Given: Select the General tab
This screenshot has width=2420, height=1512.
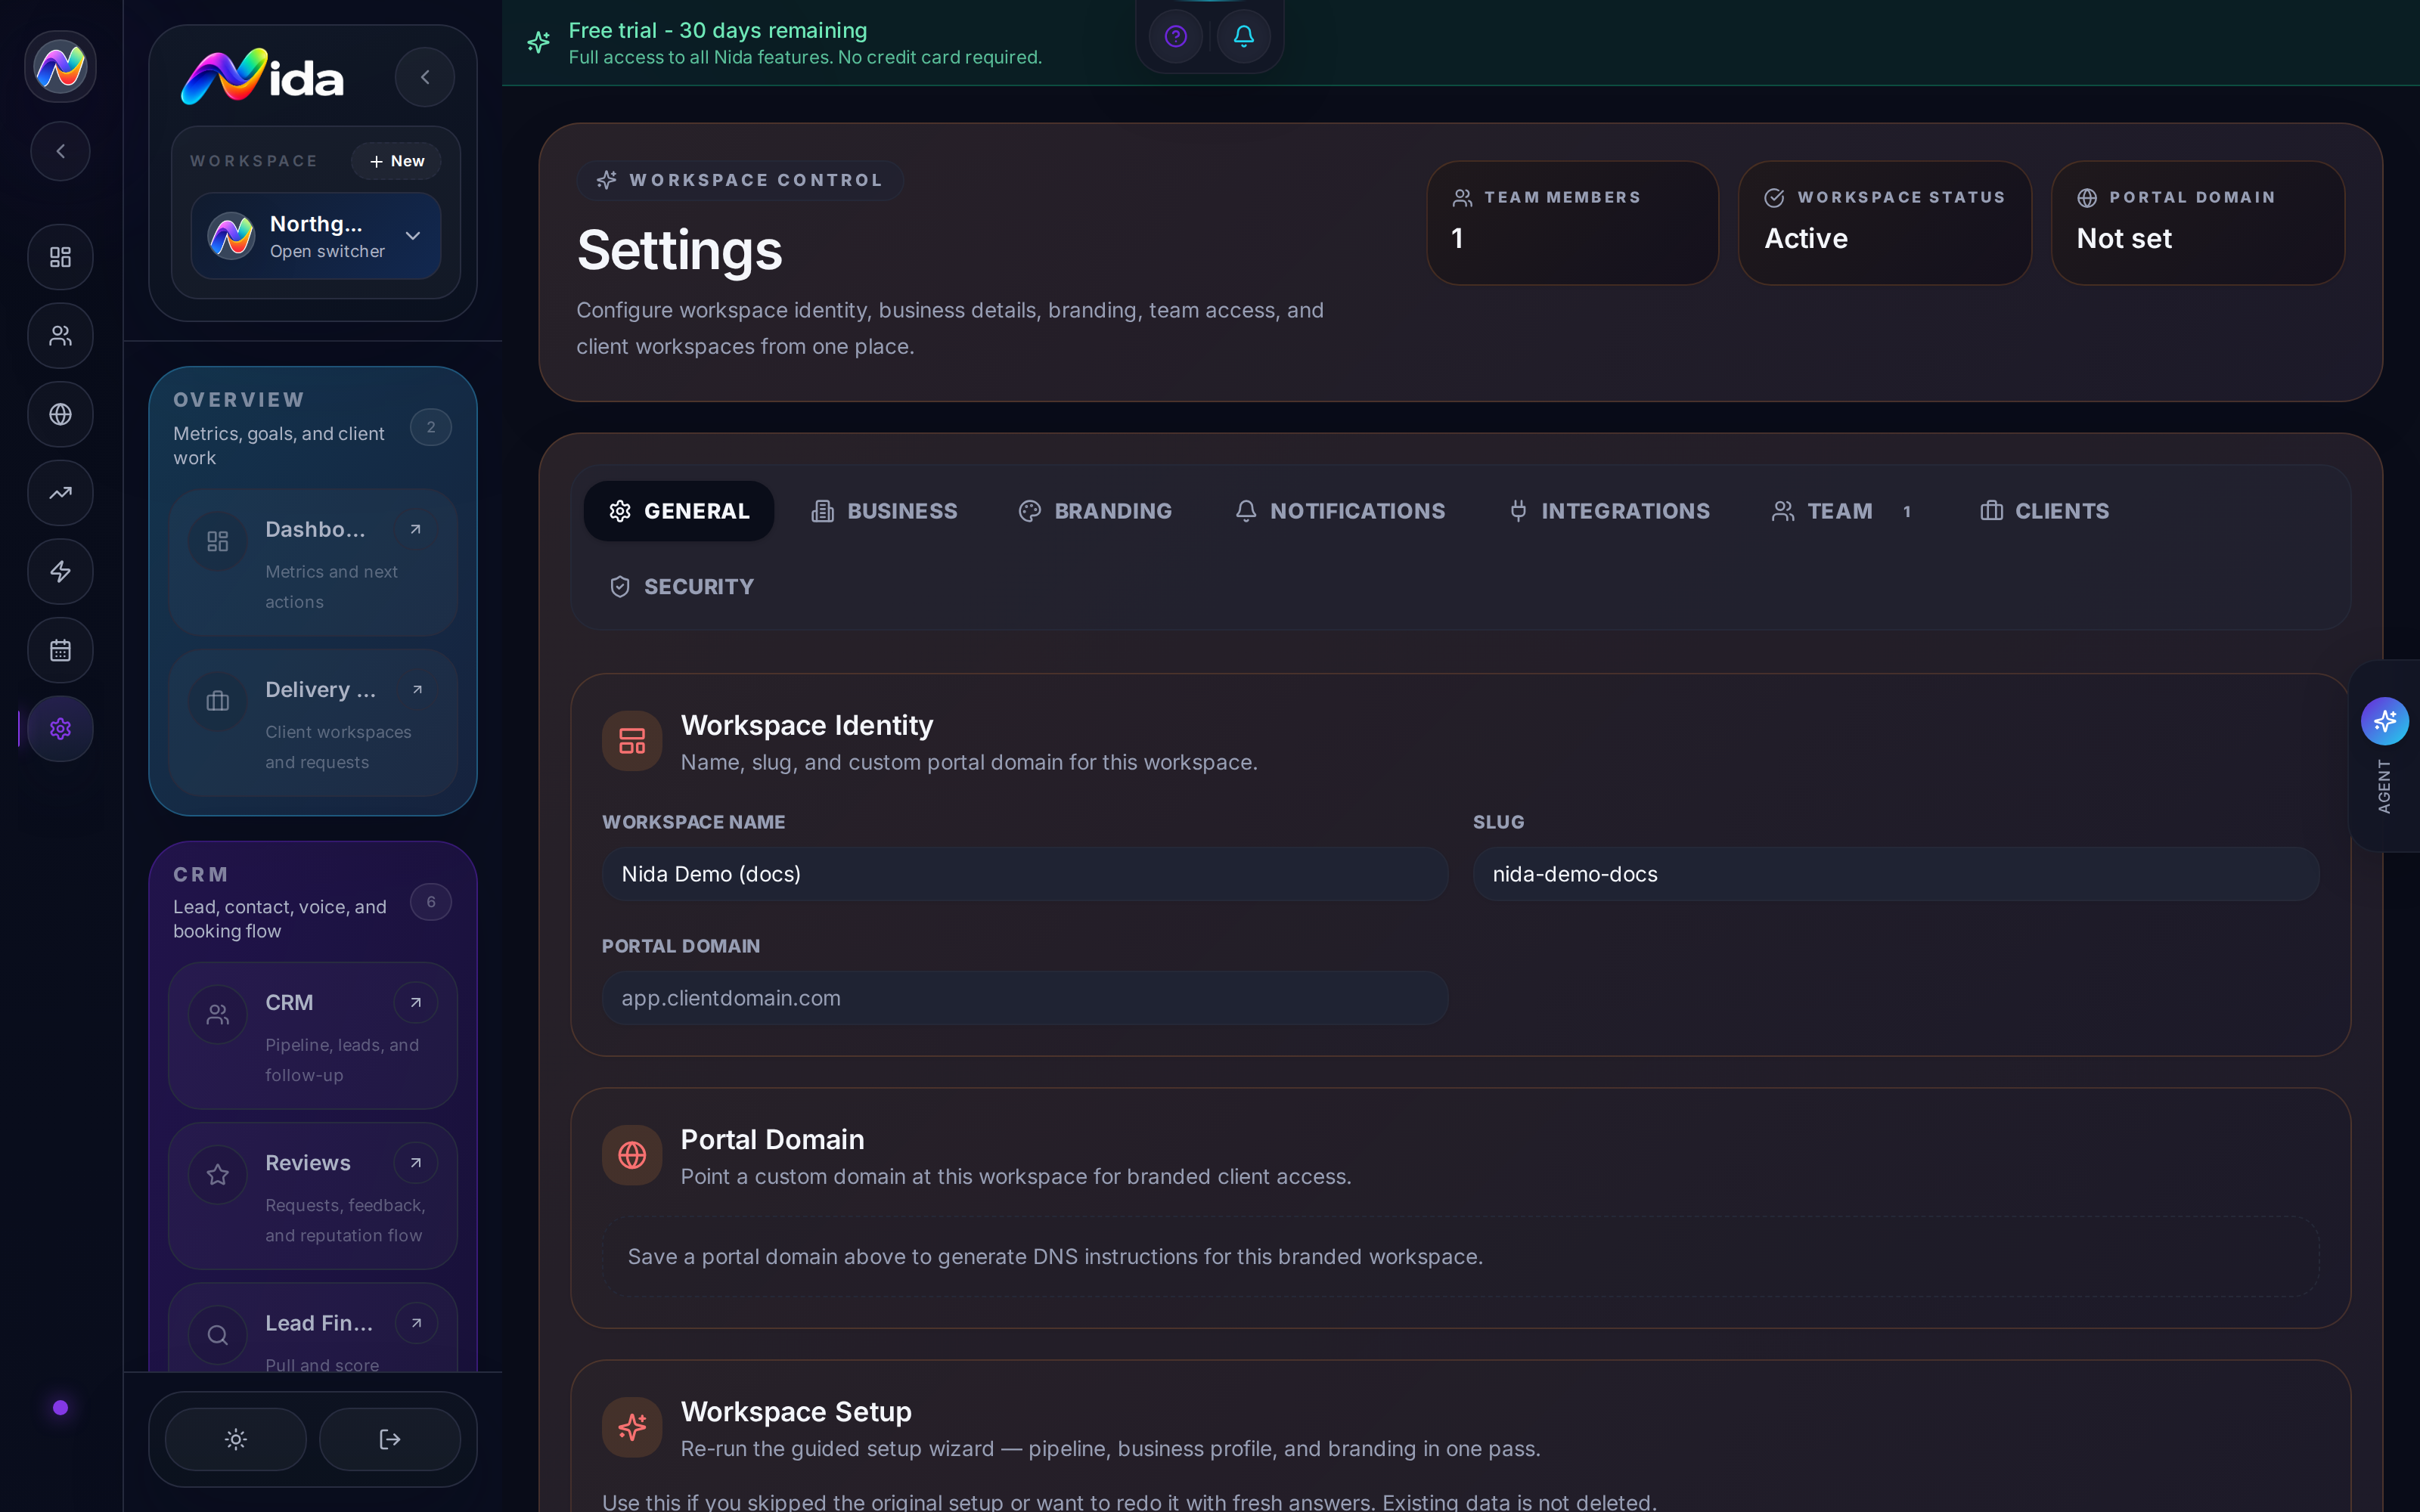Looking at the screenshot, I should pos(679,511).
